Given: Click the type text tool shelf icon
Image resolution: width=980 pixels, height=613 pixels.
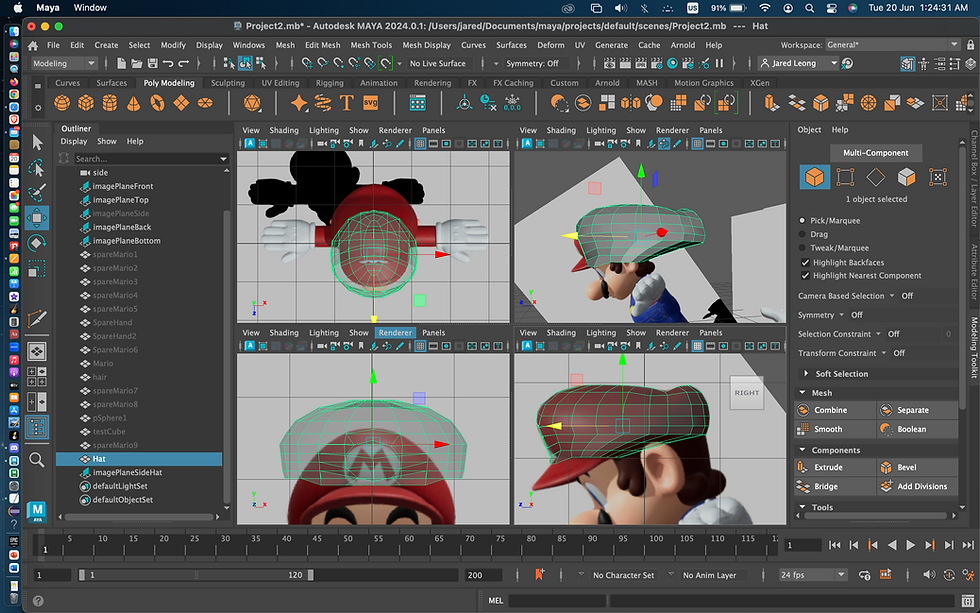Looking at the screenshot, I should tap(347, 103).
